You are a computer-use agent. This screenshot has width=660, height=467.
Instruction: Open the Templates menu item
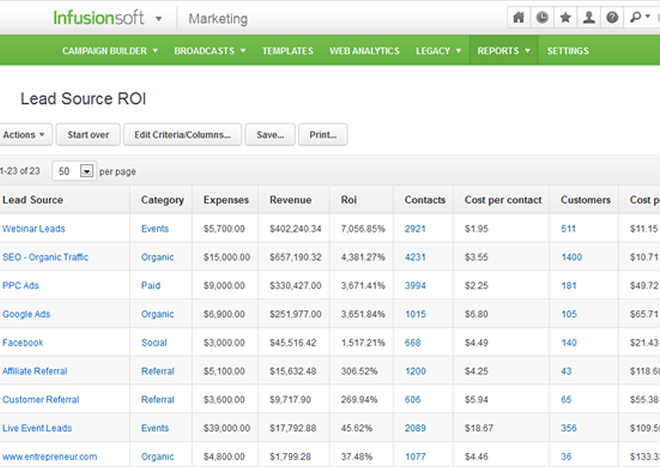tap(288, 51)
